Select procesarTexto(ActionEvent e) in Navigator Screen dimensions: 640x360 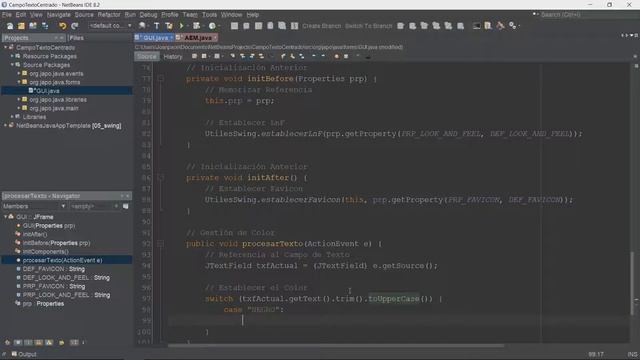click(x=62, y=260)
